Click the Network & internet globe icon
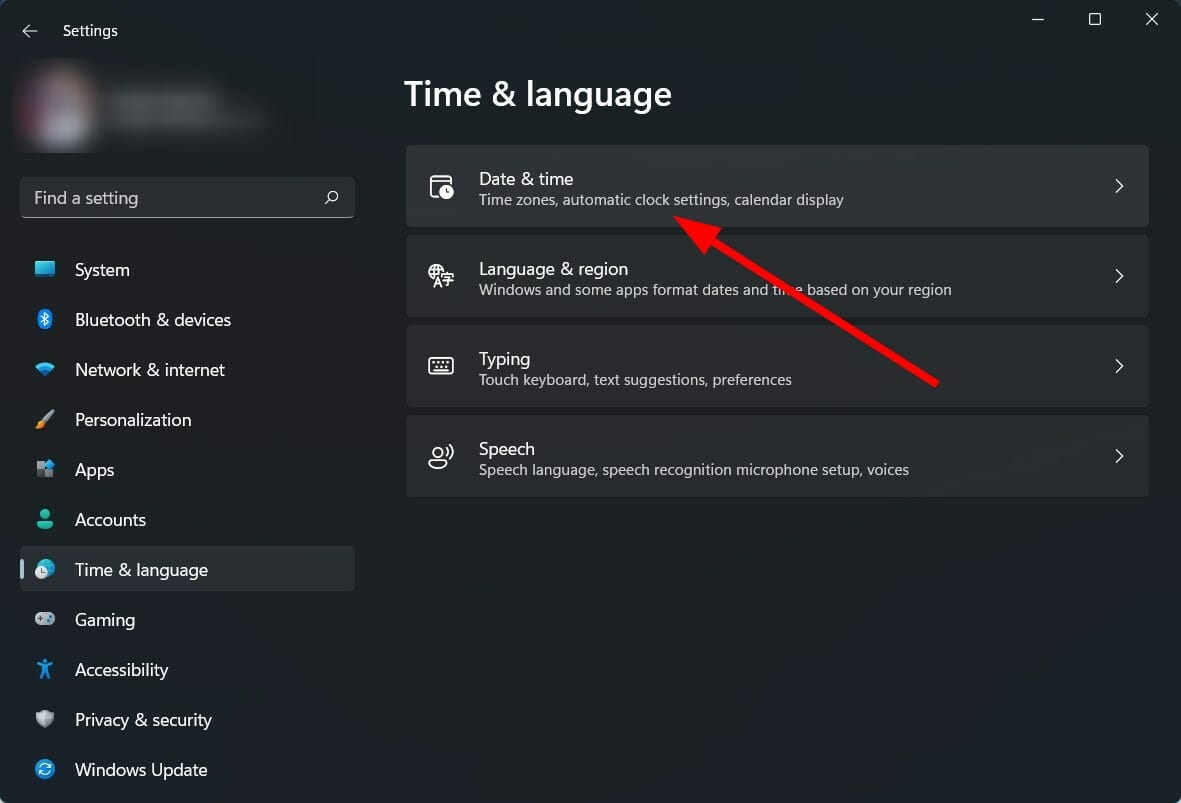1181x803 pixels. click(45, 370)
